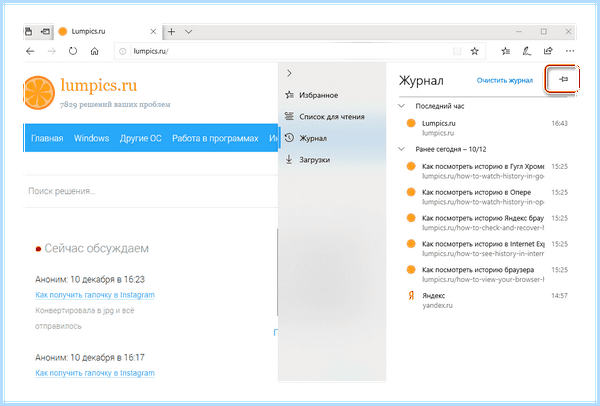Show site info icon in address bar
Screen dimensions: 600x406
point(122,51)
